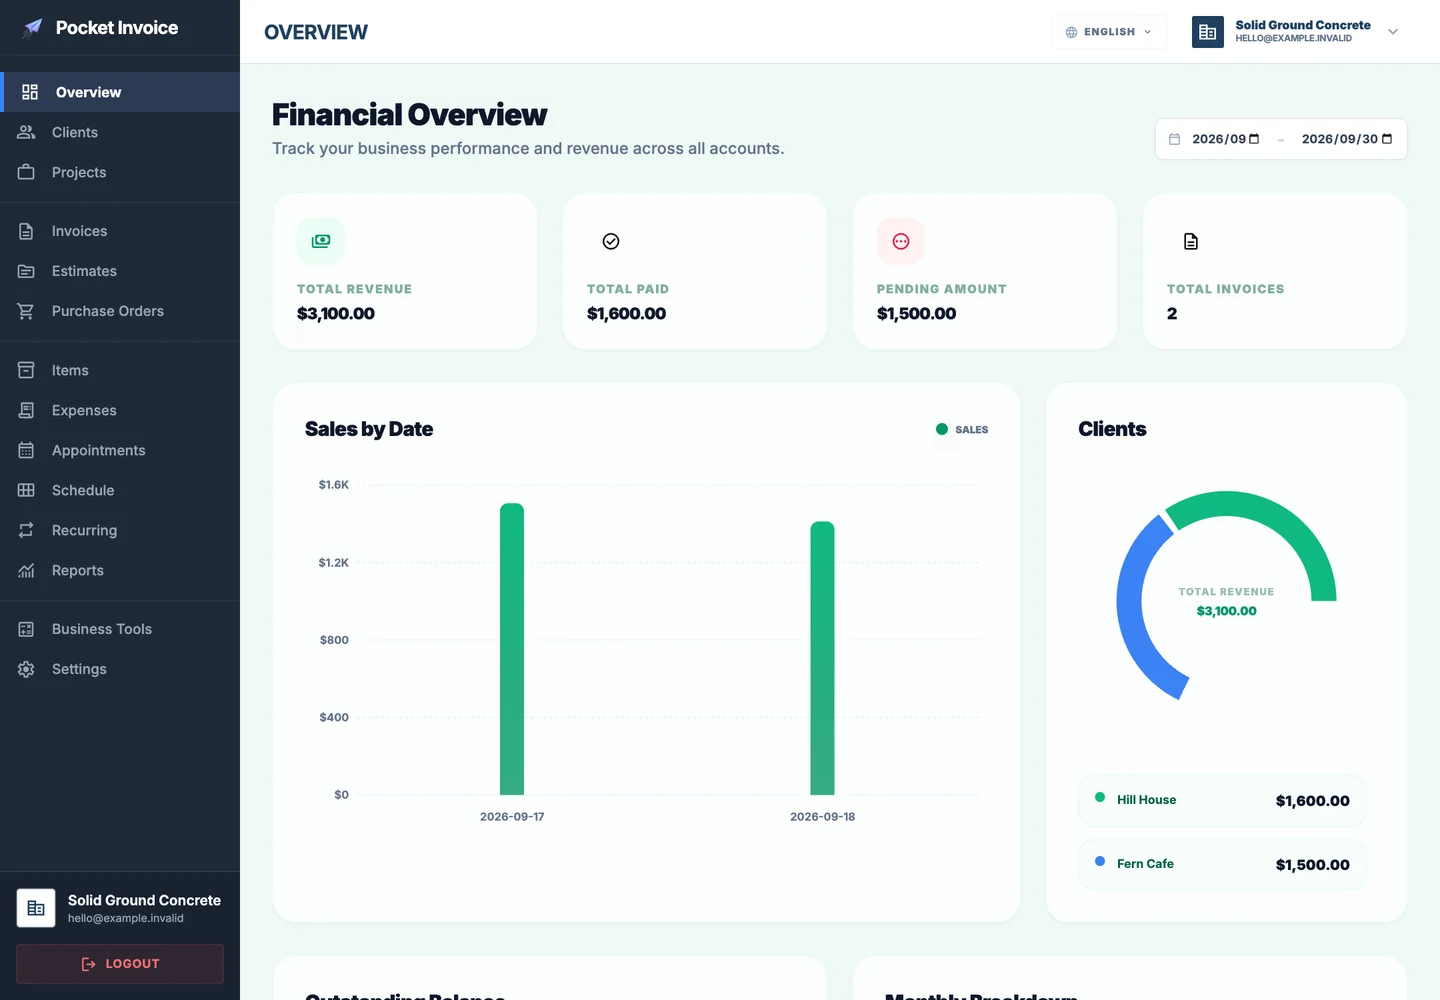
Task: Click the Schedule table icon
Action: click(x=26, y=490)
